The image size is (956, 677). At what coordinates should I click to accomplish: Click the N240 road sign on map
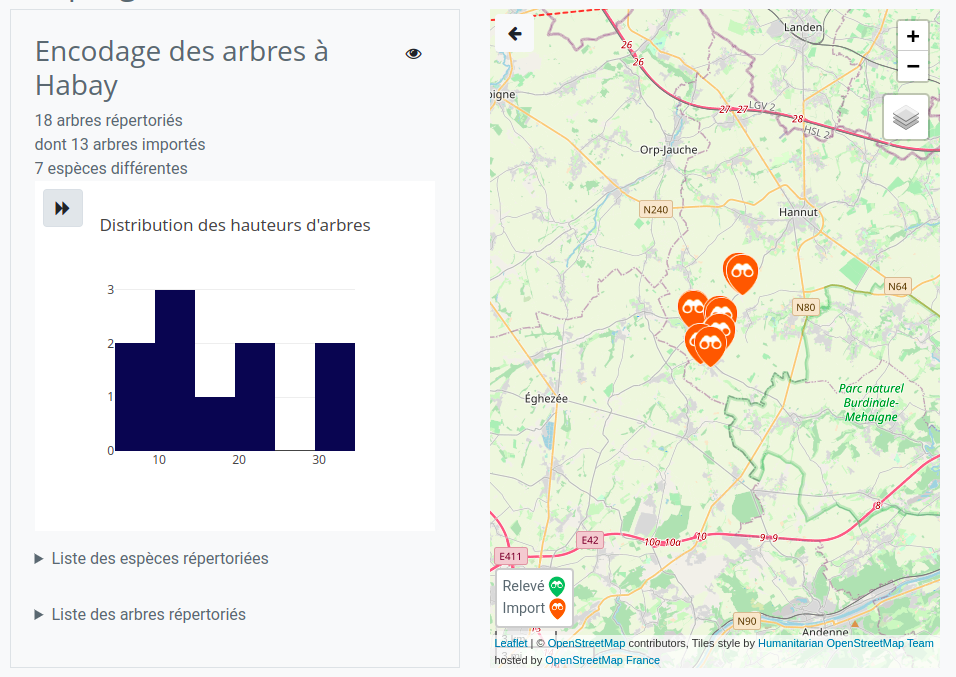click(x=655, y=209)
